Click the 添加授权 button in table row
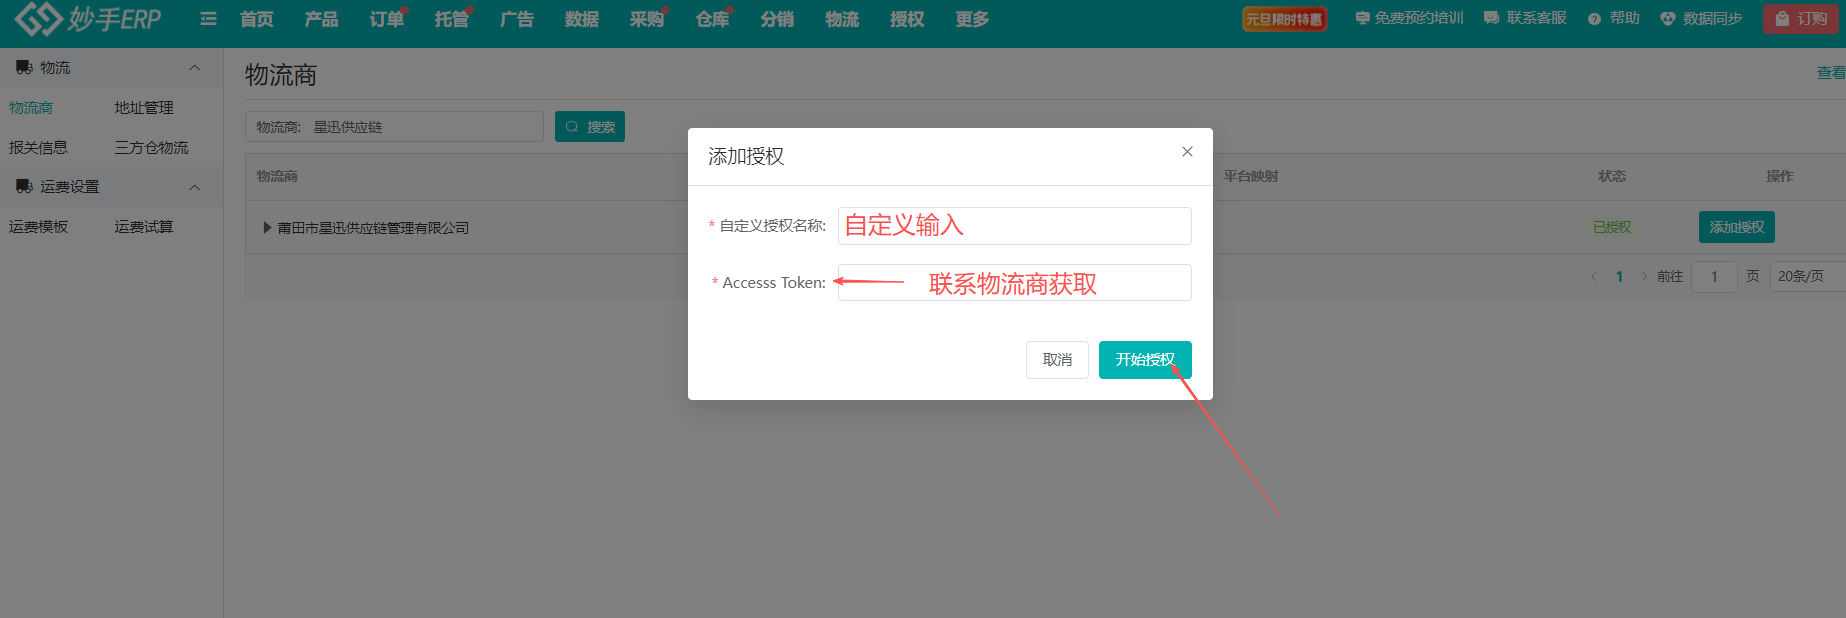 [x=1737, y=227]
